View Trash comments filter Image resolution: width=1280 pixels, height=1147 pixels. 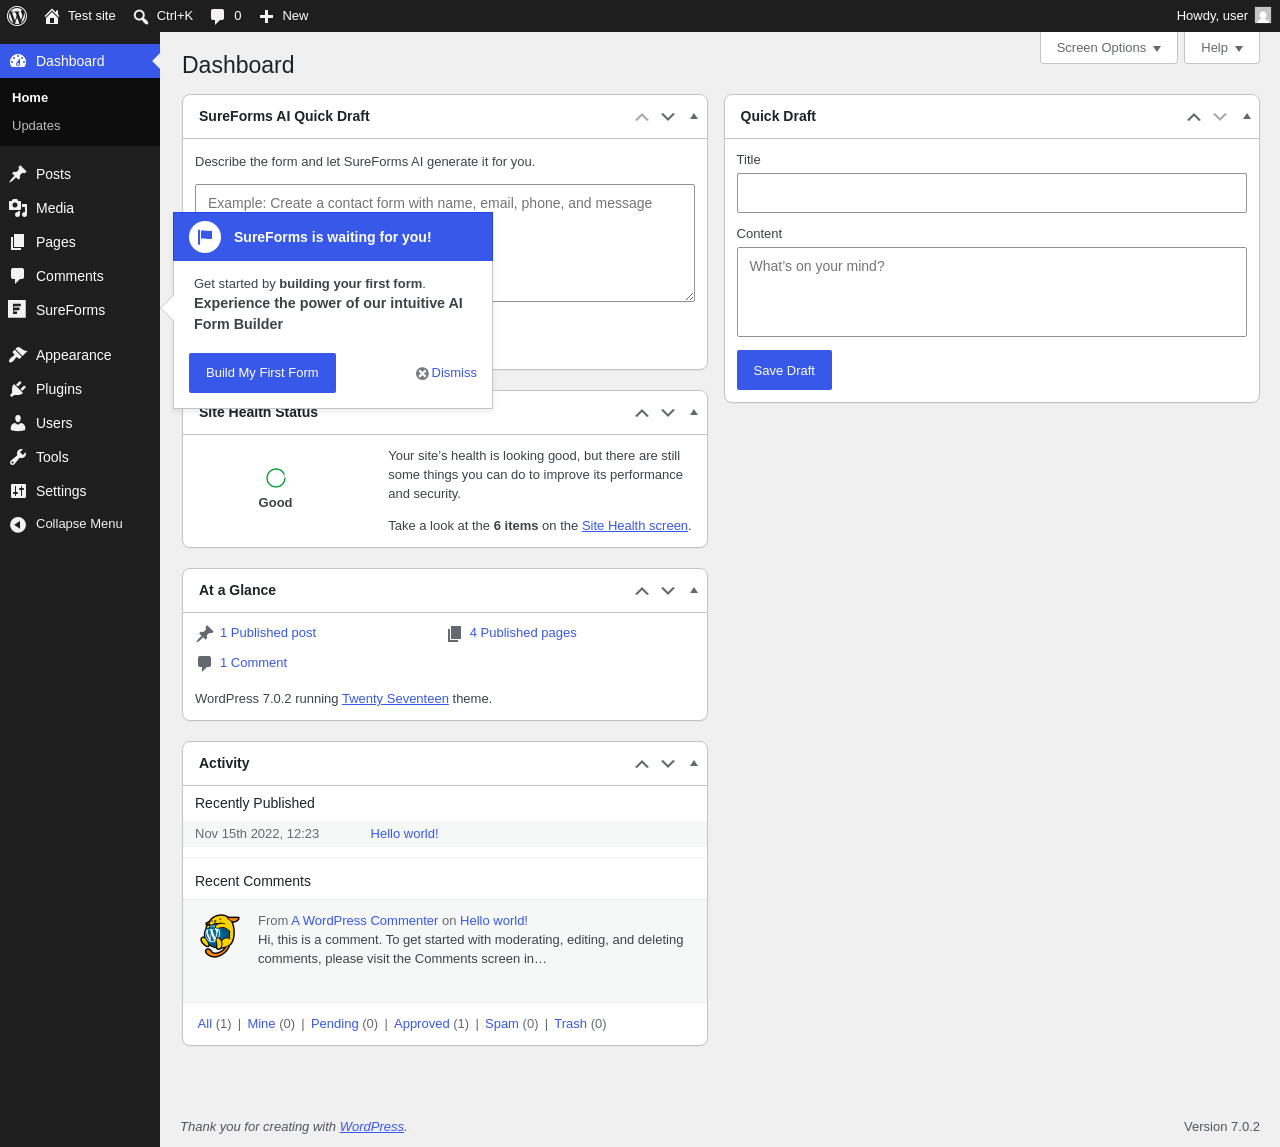[x=570, y=1024]
